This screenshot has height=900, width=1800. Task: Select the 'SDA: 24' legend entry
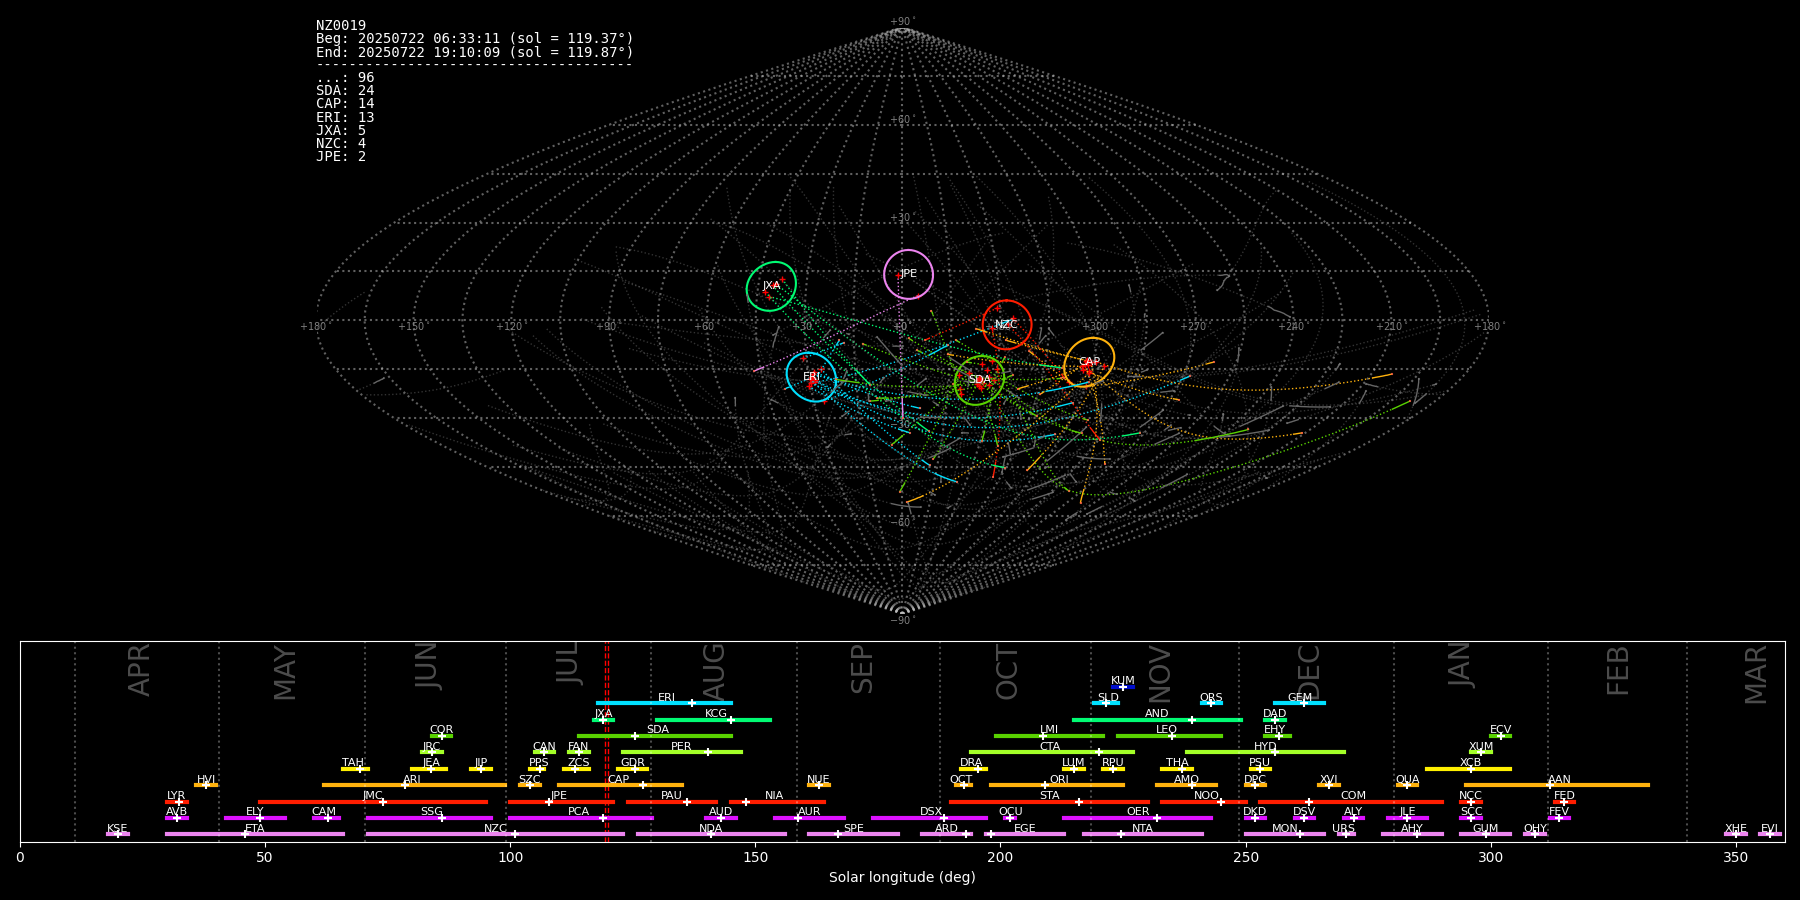pyautogui.click(x=345, y=91)
